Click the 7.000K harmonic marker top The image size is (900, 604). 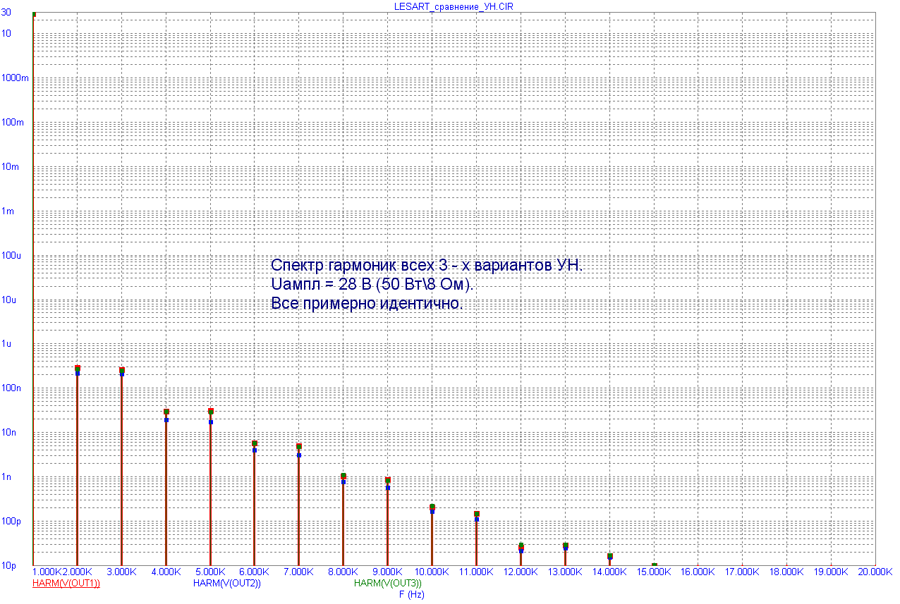[x=299, y=446]
